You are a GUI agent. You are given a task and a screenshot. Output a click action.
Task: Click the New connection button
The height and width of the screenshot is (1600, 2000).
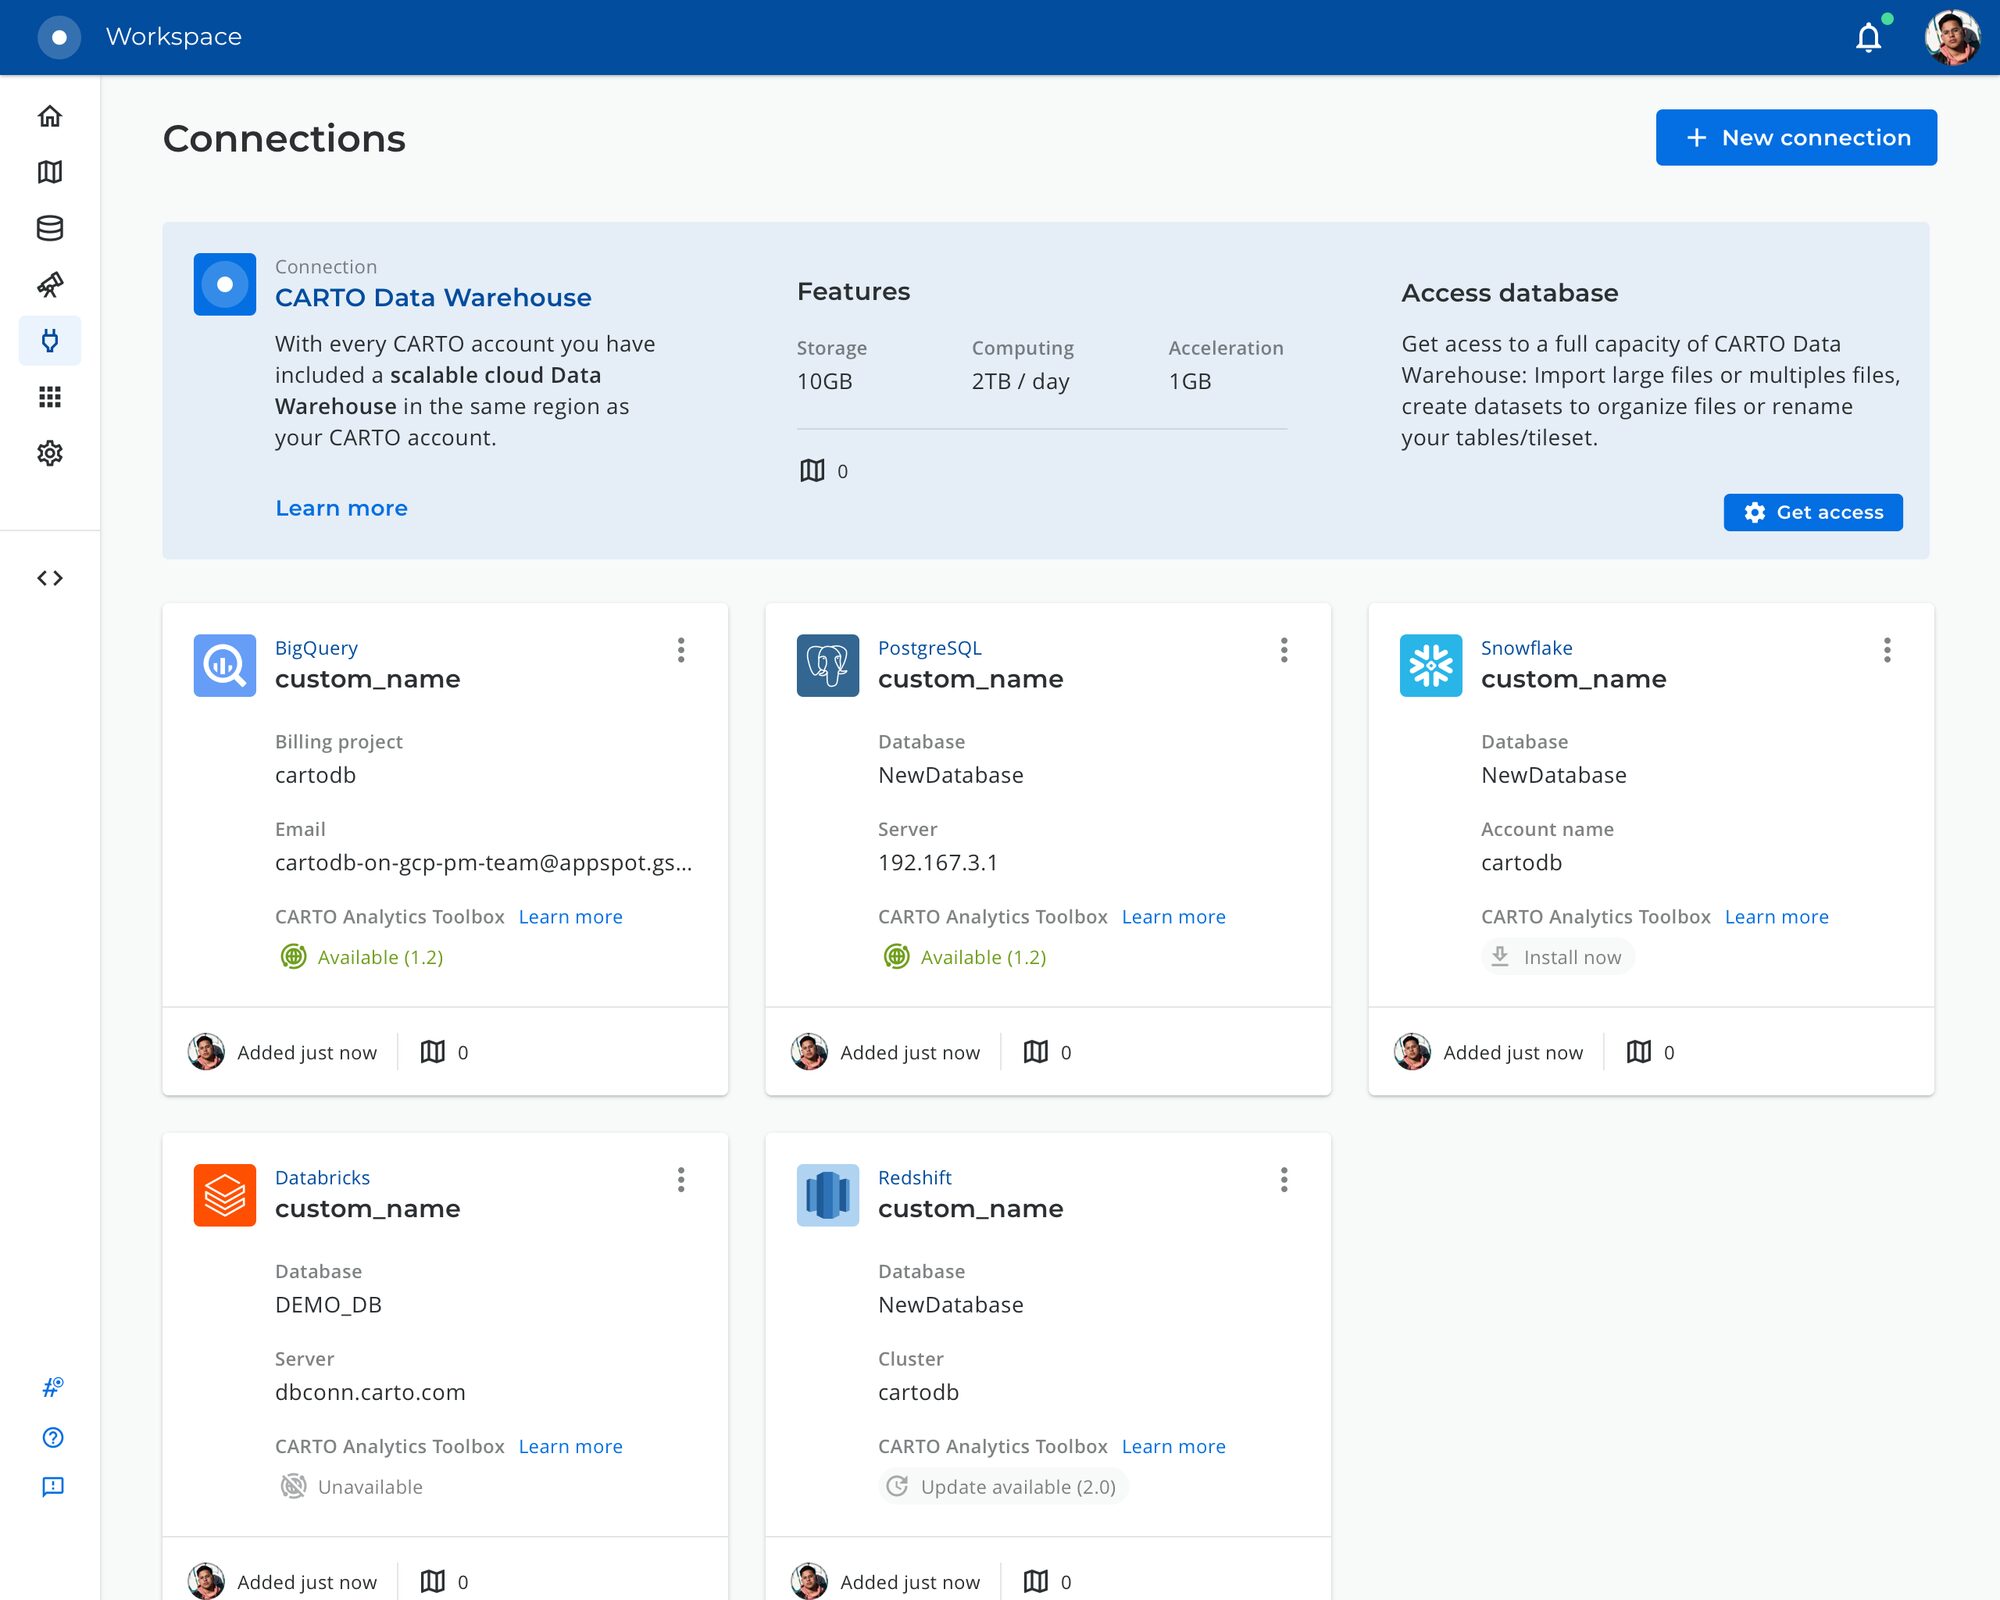1796,138
